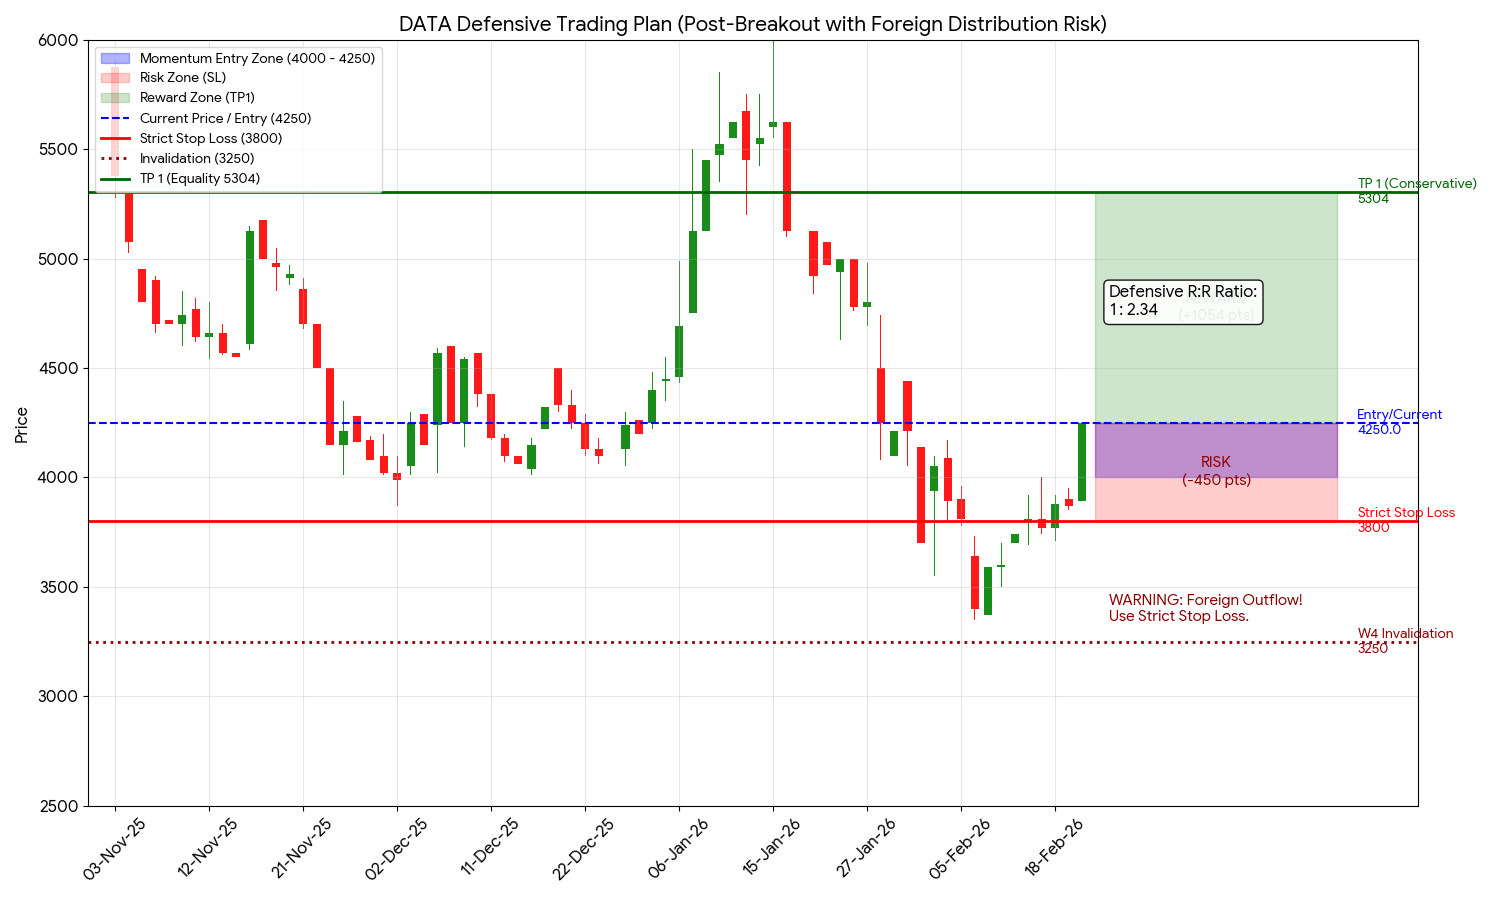Select the TP 1 (Equality 5304) legend entry

pos(199,178)
